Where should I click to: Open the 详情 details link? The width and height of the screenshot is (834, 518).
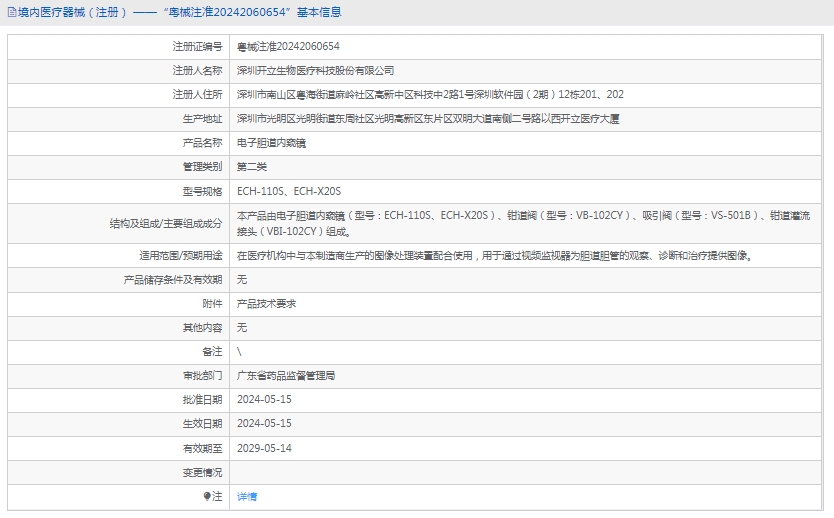(246, 496)
